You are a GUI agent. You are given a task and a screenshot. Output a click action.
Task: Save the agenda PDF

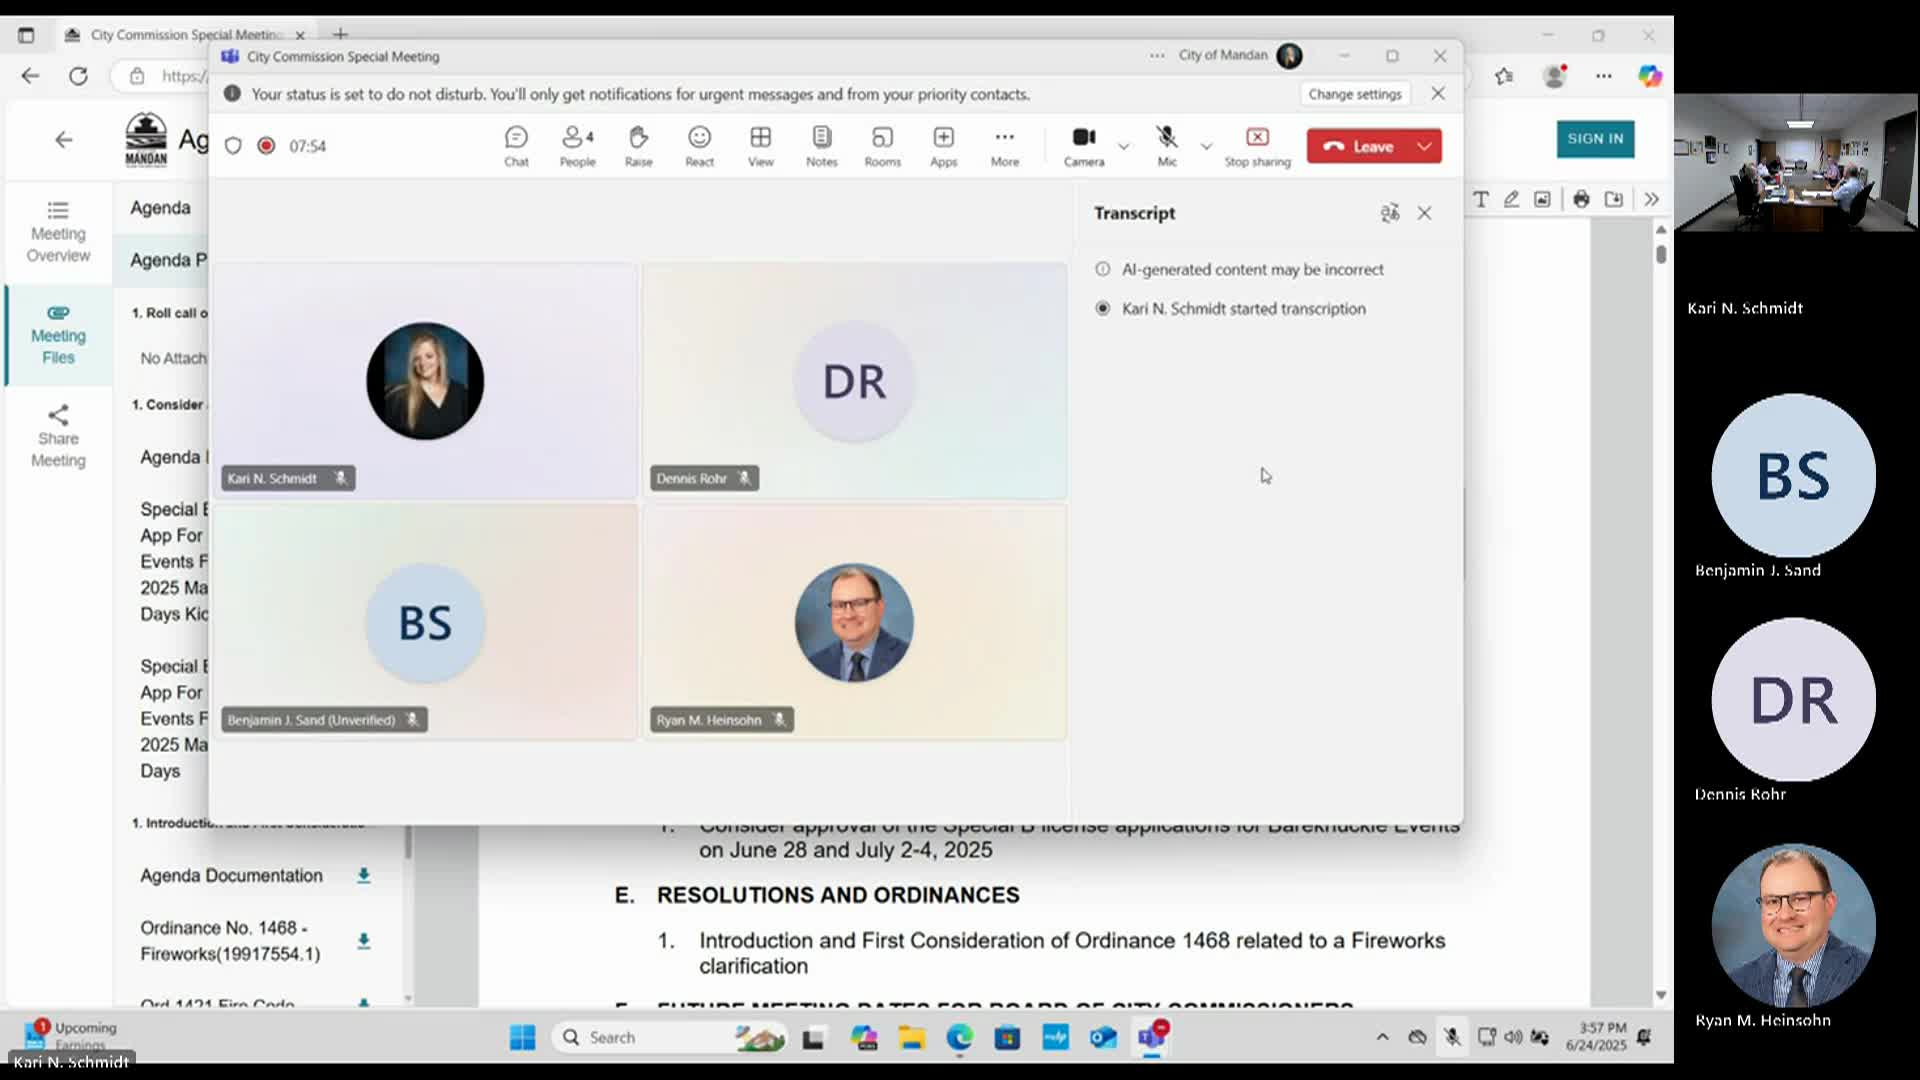[x=1614, y=199]
